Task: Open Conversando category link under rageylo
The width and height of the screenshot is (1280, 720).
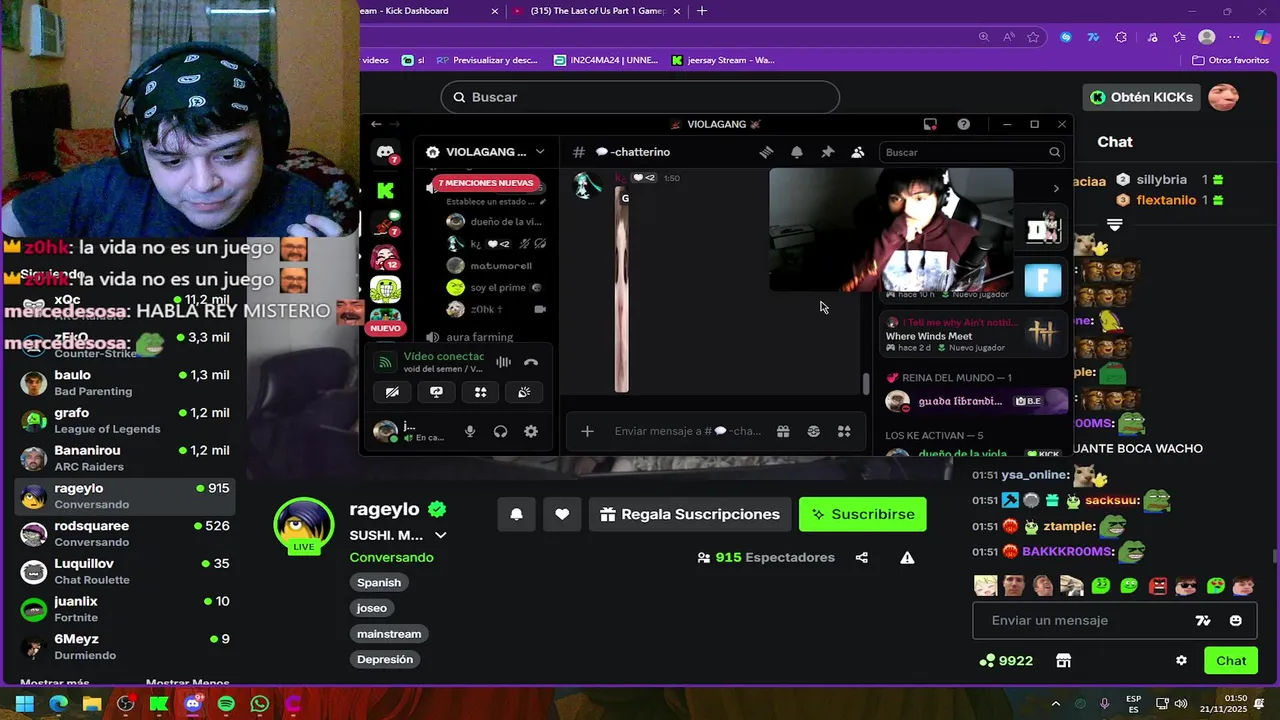Action: pos(391,557)
